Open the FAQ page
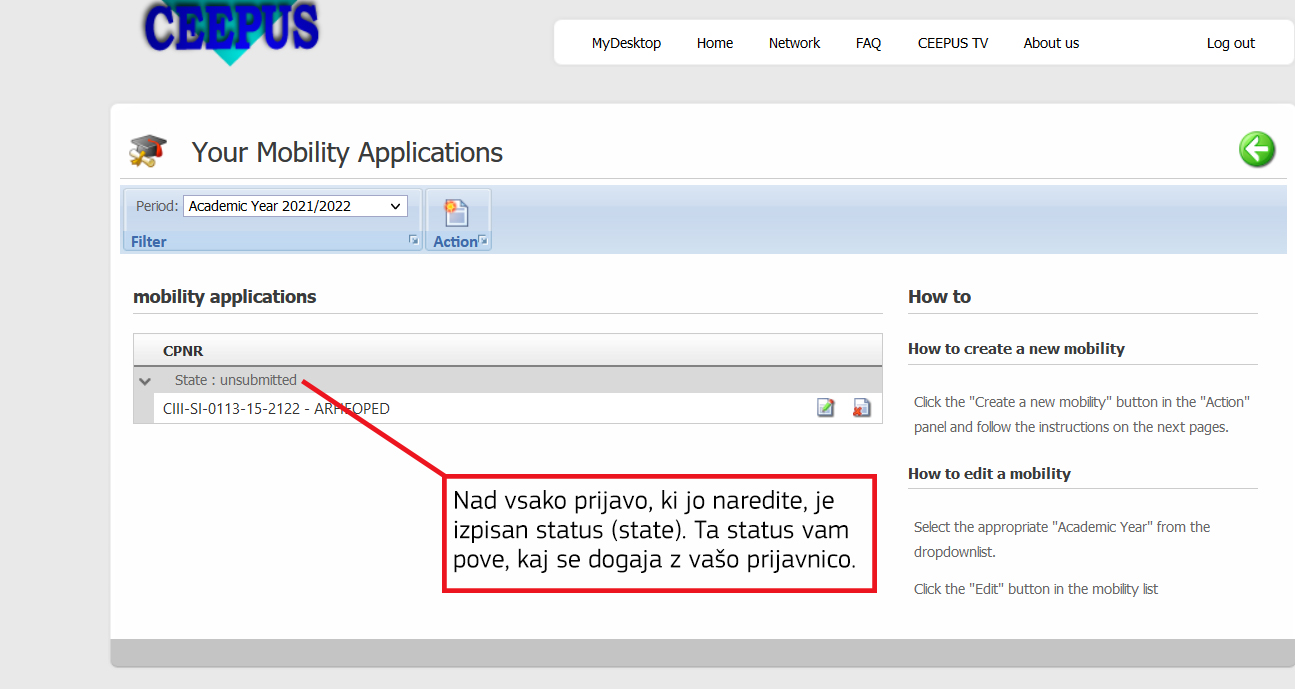Image resolution: width=1295 pixels, height=689 pixels. click(x=868, y=43)
